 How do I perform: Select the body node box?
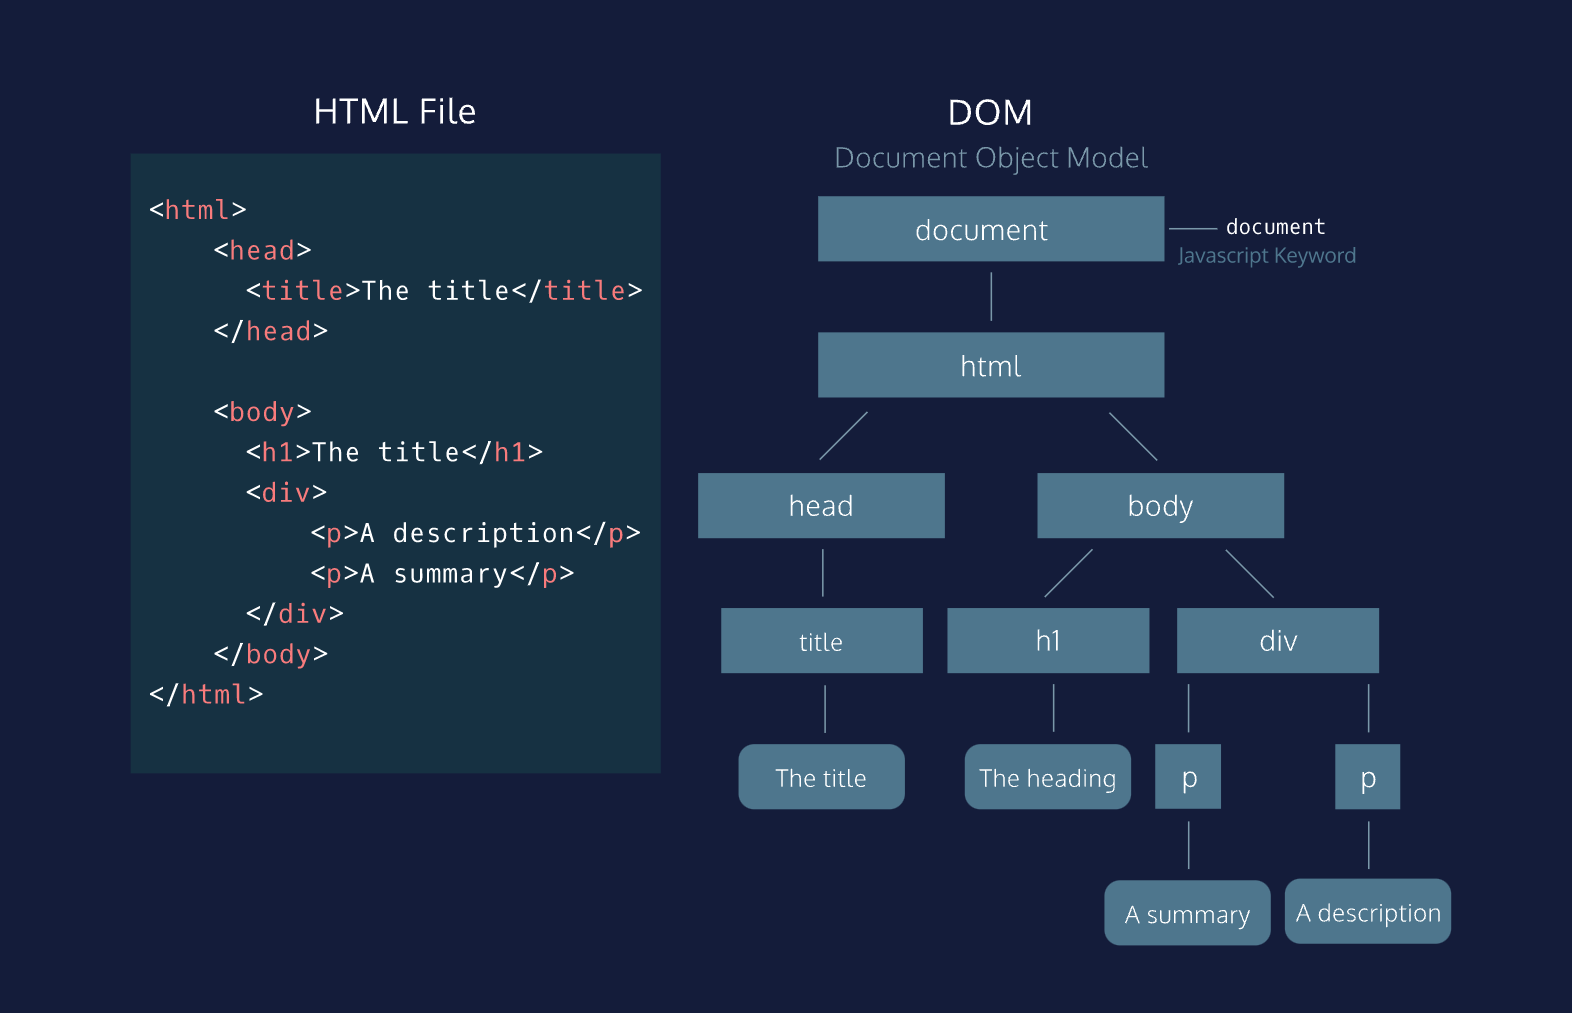point(1160,506)
